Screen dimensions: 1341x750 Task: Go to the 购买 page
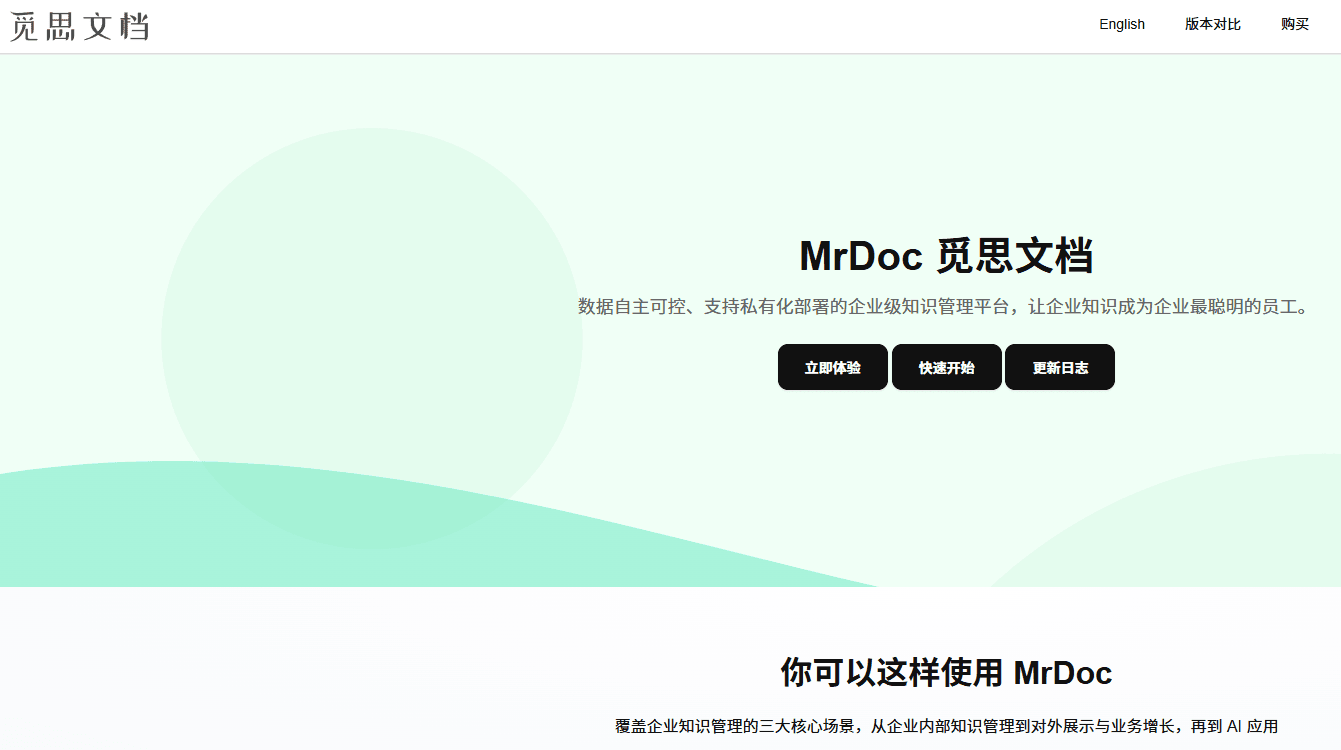(x=1295, y=25)
